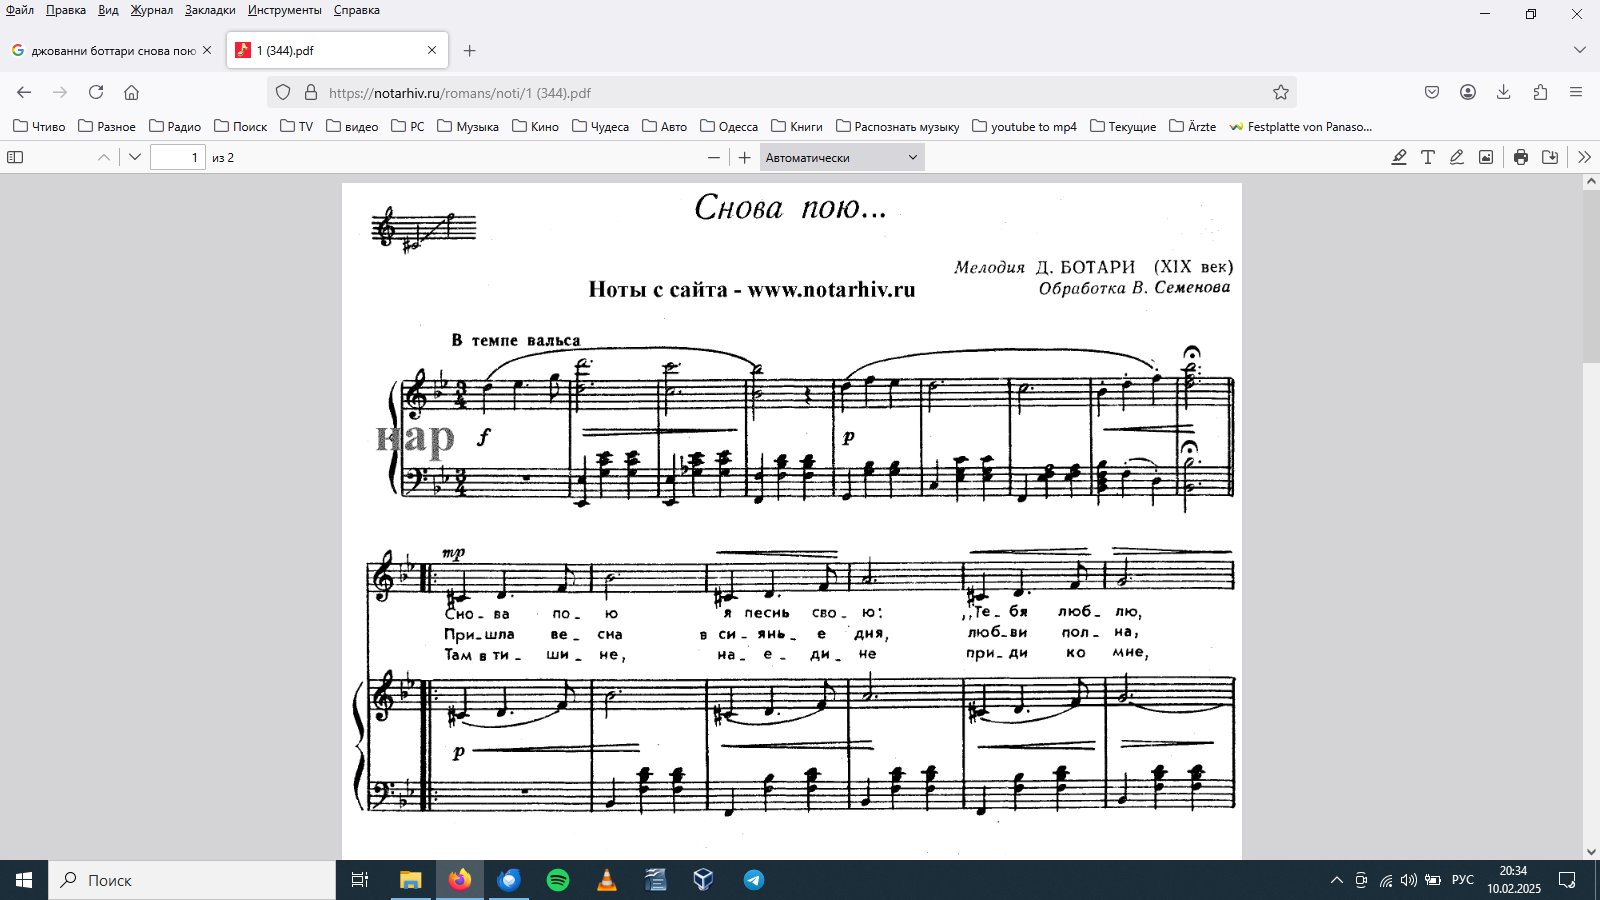Screen dimensions: 1600x900
Task: Click the add image tool in PDF toolbar
Action: (1486, 157)
